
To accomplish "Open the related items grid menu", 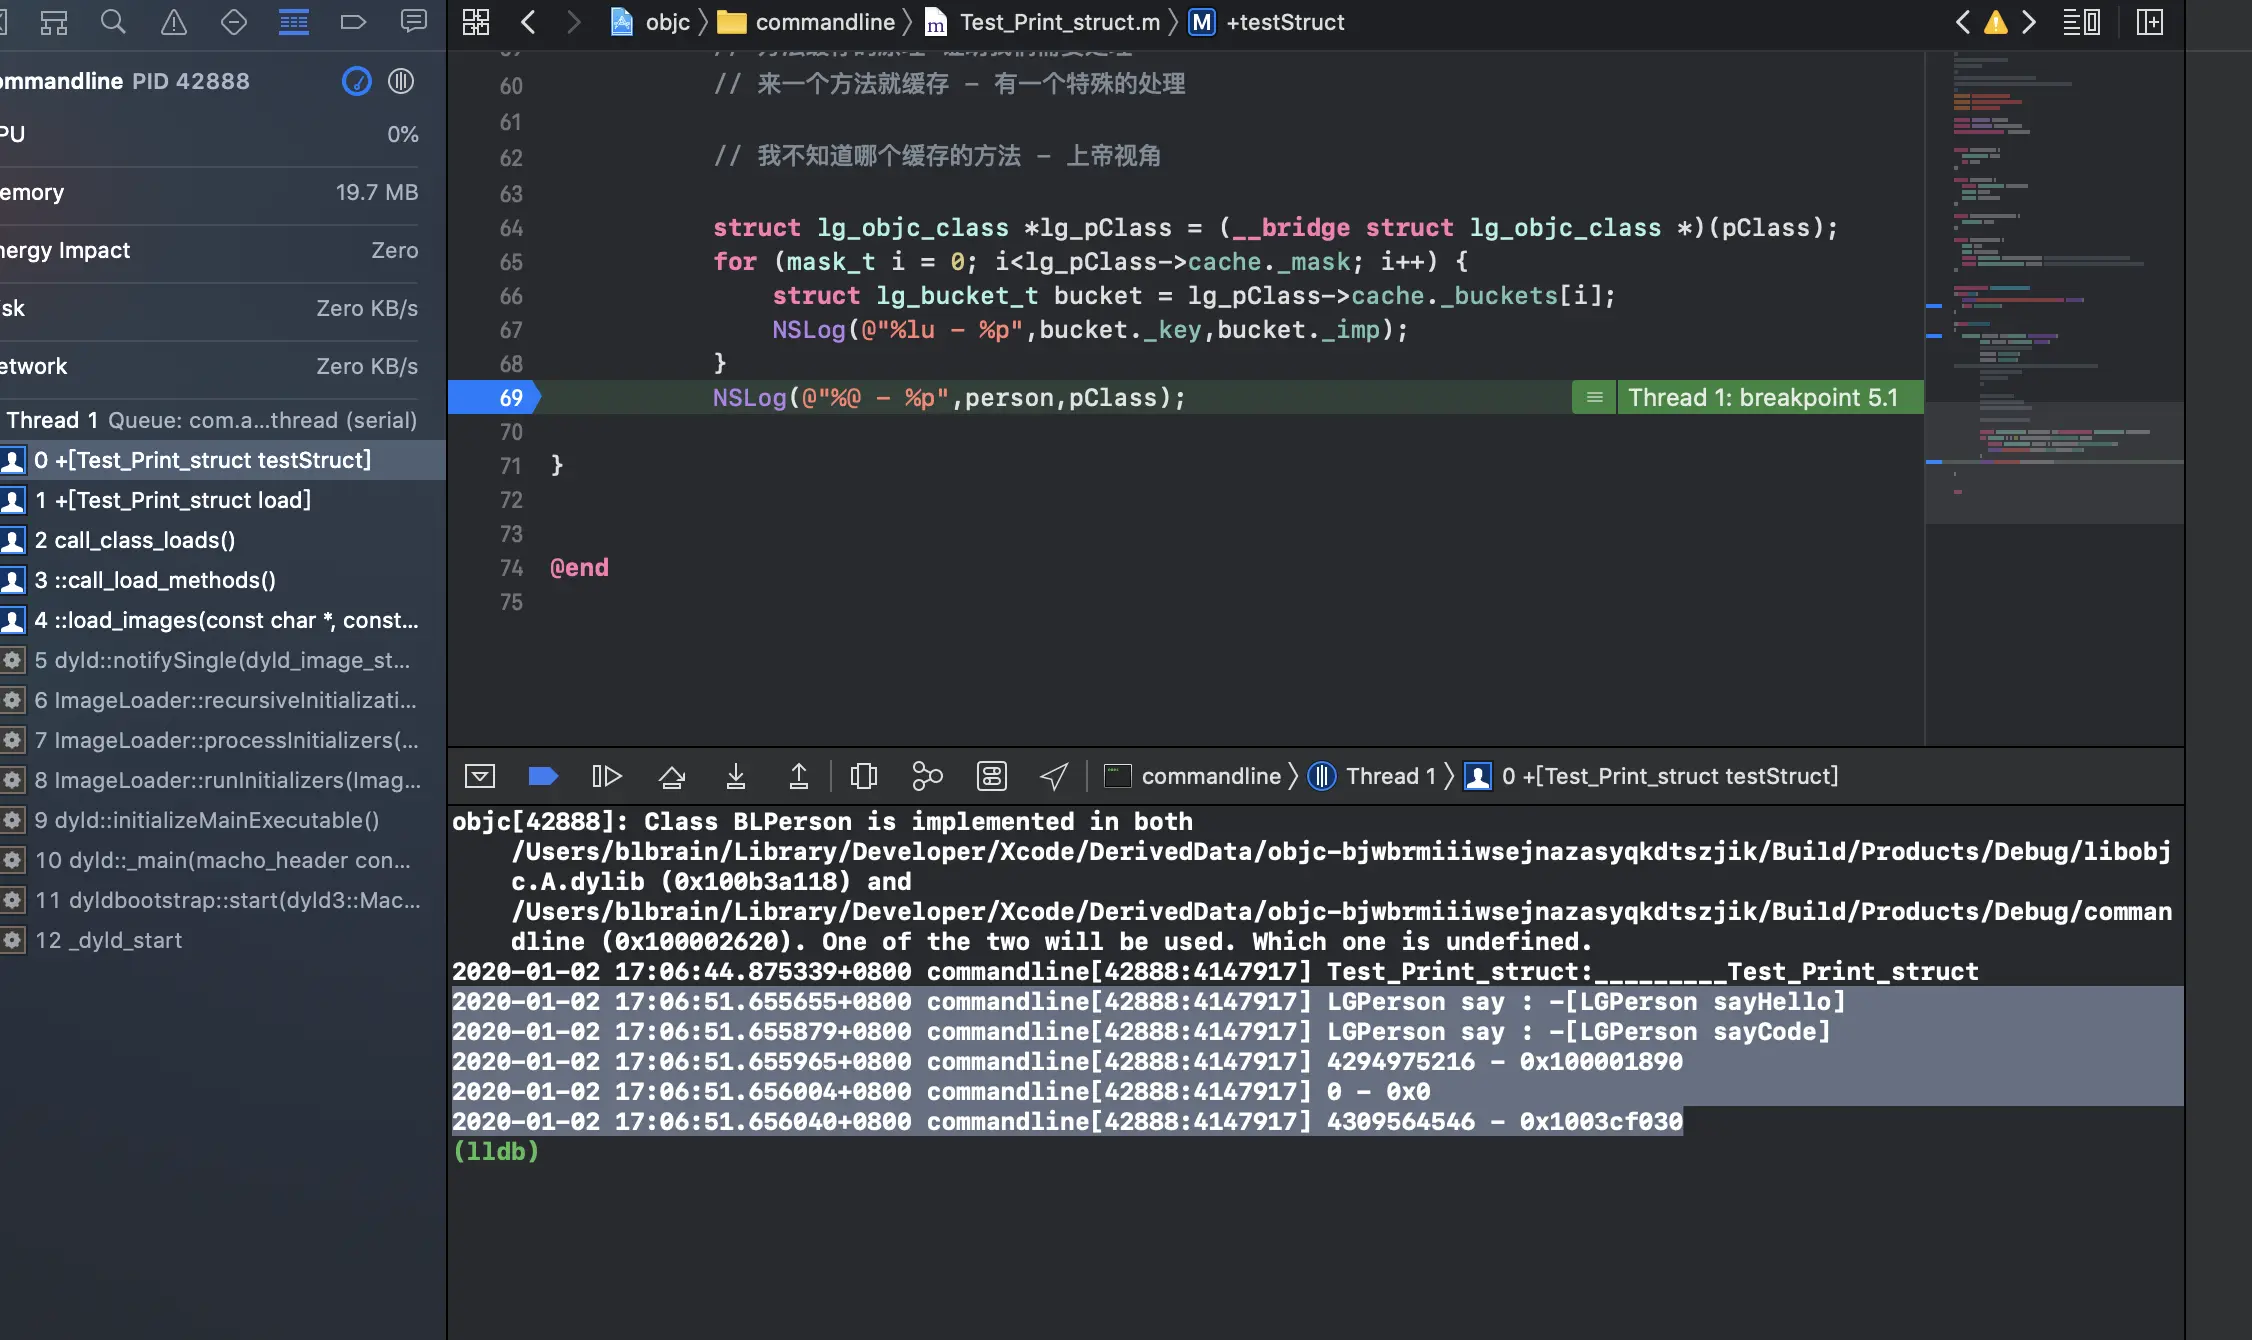I will [476, 22].
